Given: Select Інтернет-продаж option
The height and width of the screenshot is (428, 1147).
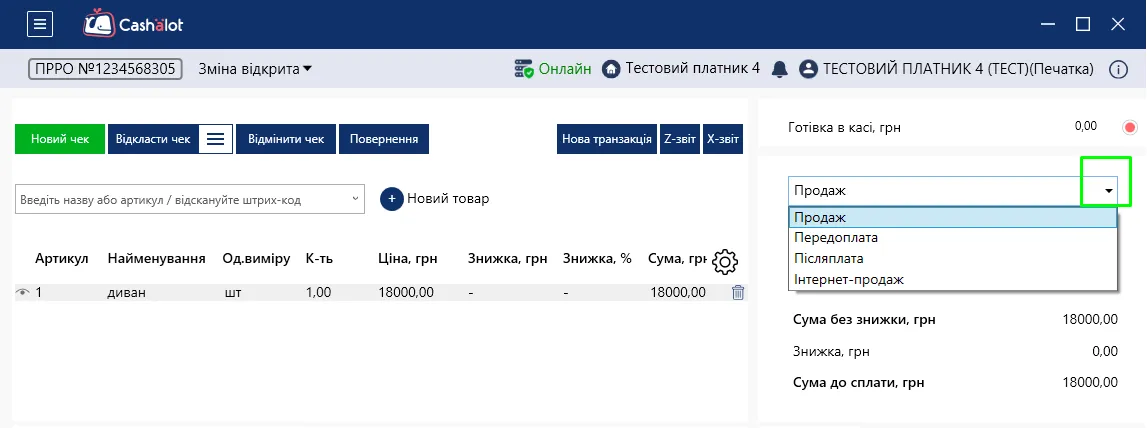Looking at the screenshot, I should (953, 279).
